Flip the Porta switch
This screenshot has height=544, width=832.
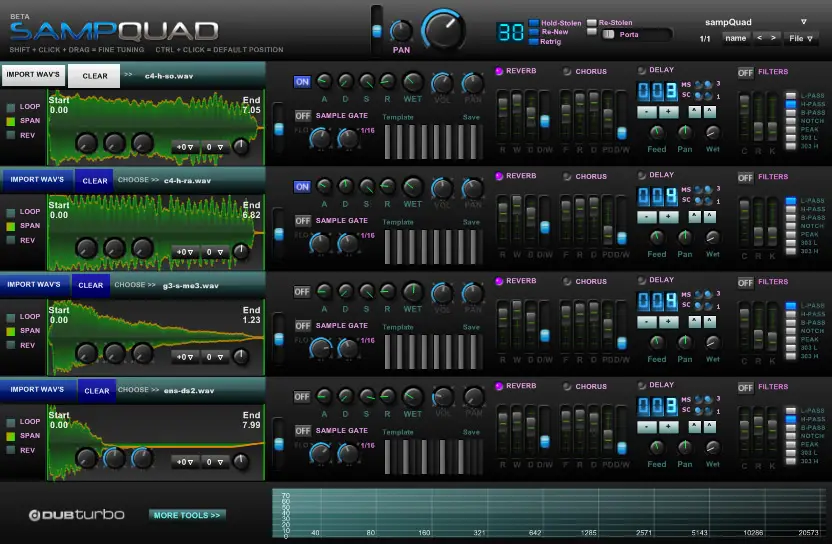coord(608,34)
